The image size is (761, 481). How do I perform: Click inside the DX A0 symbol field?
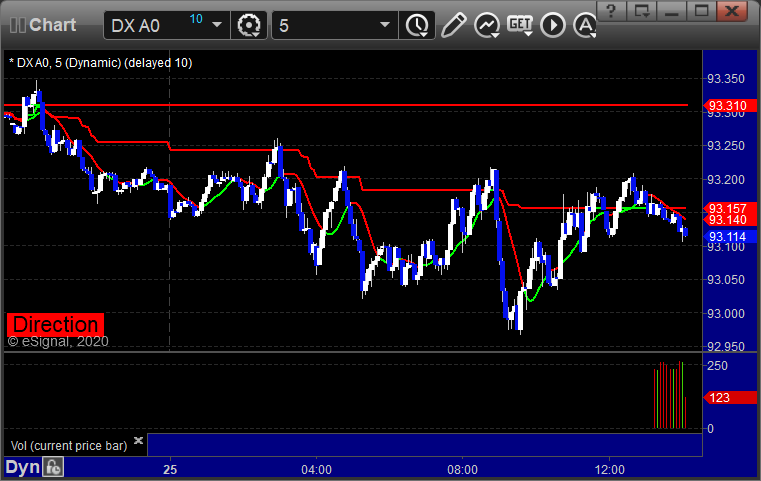click(x=155, y=25)
